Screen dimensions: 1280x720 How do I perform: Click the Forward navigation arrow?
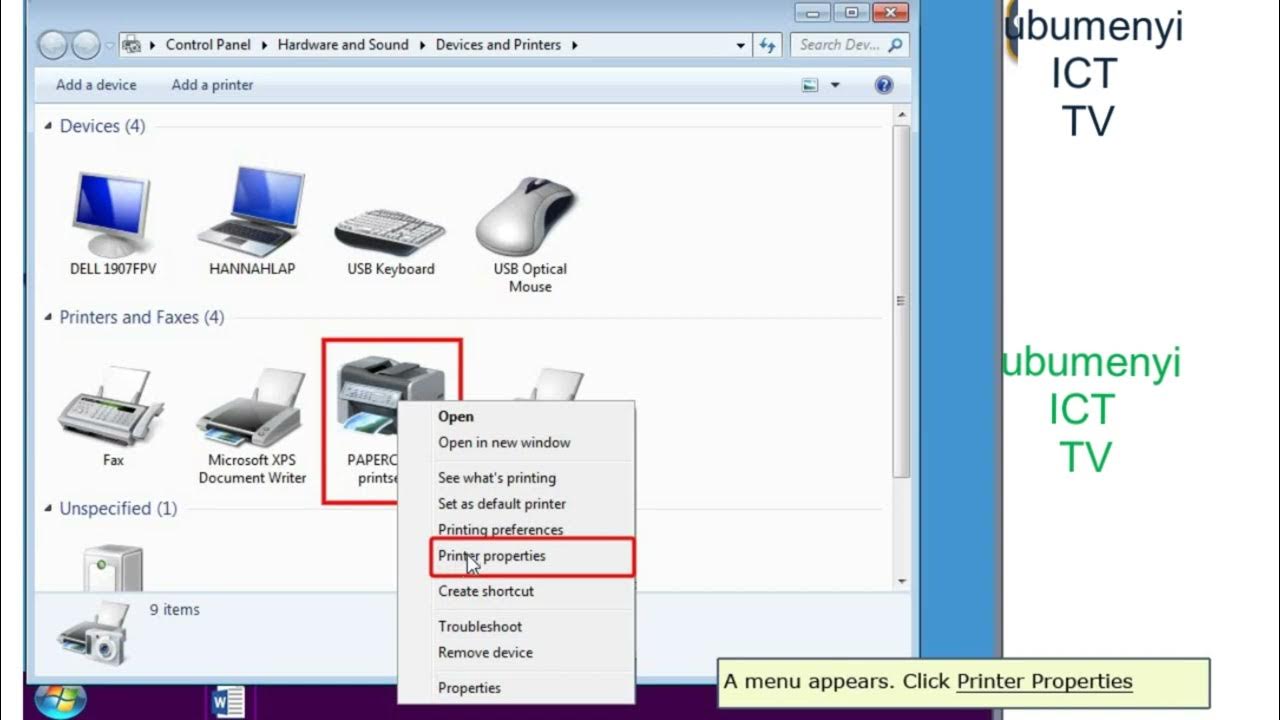(x=86, y=45)
